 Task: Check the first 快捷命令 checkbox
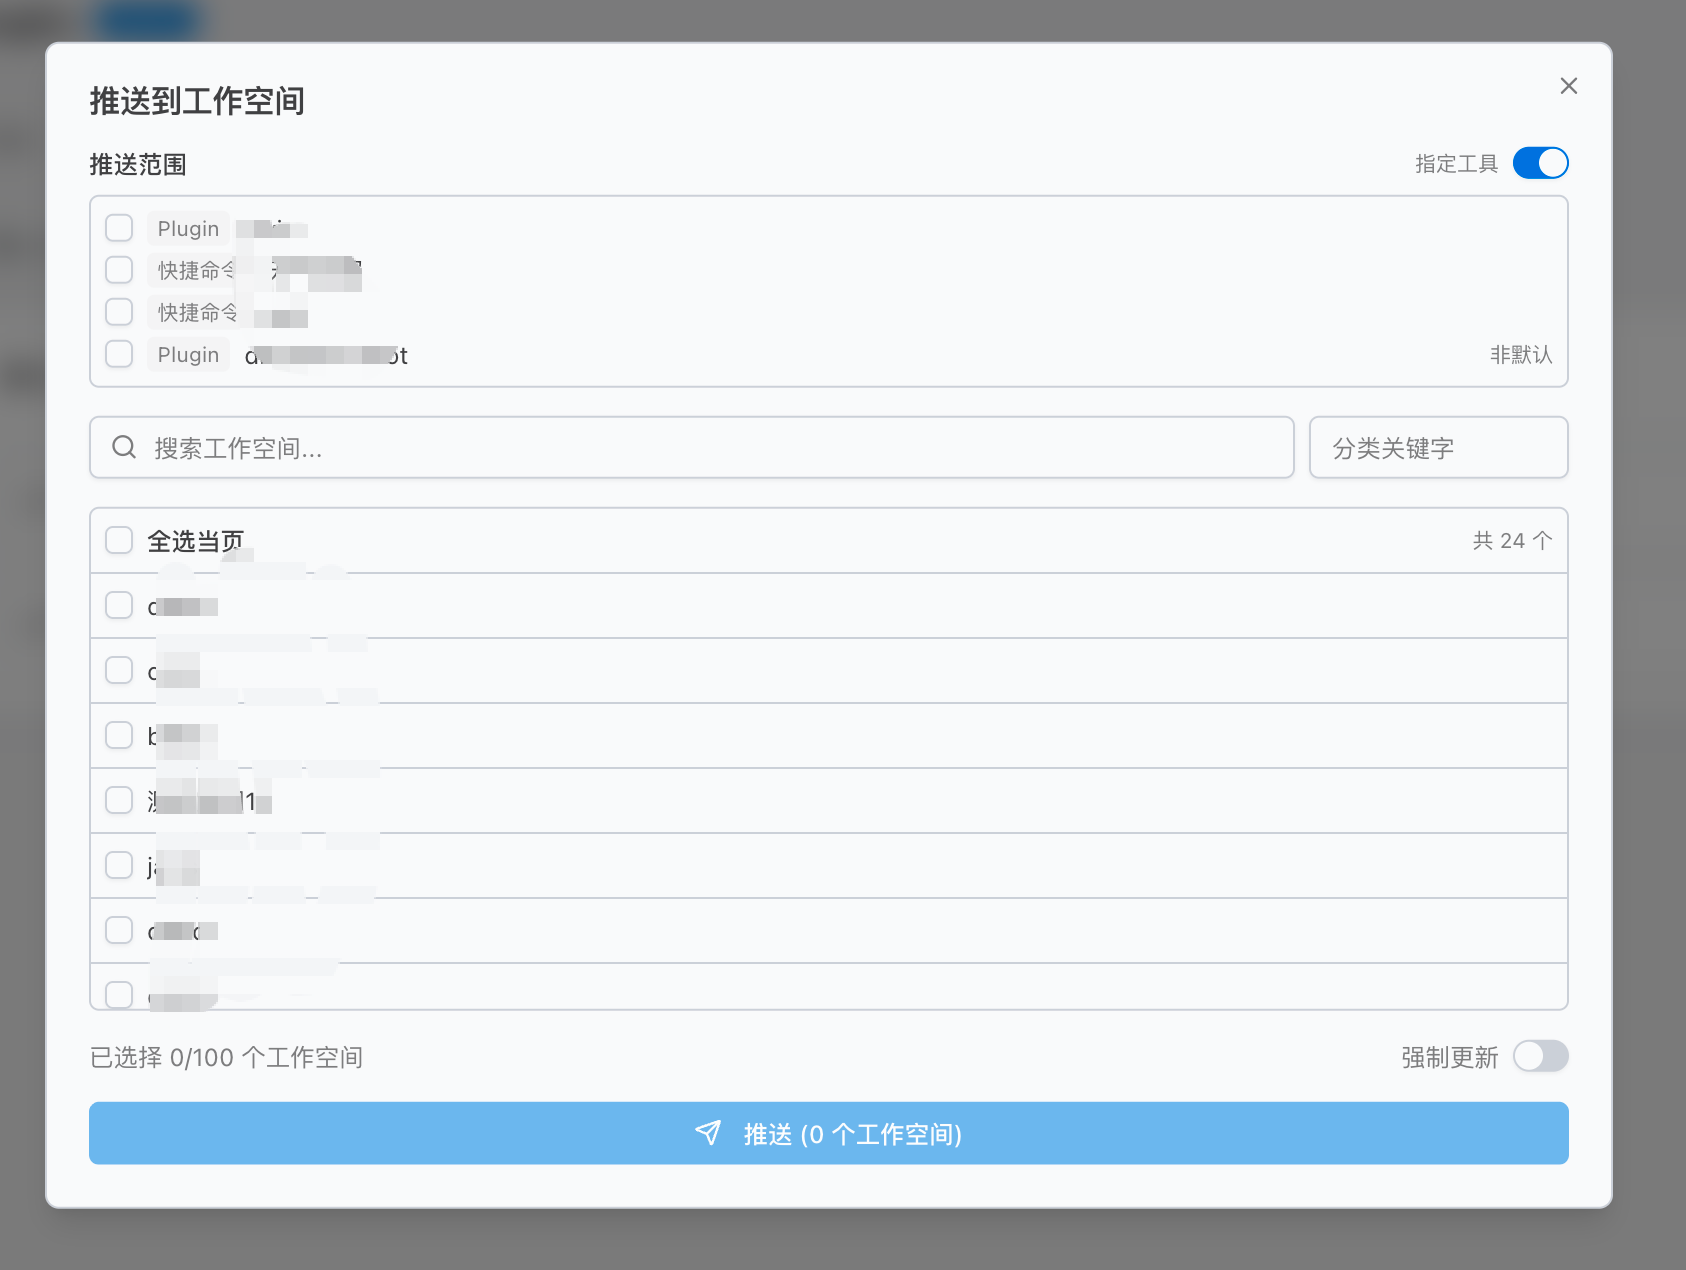[x=118, y=269]
